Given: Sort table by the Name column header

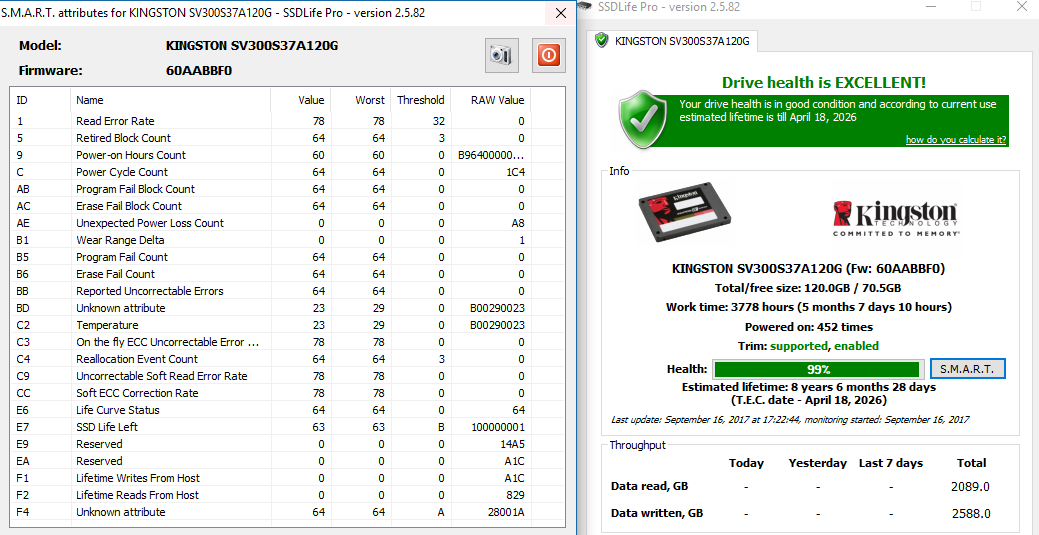Looking at the screenshot, I should pos(171,100).
